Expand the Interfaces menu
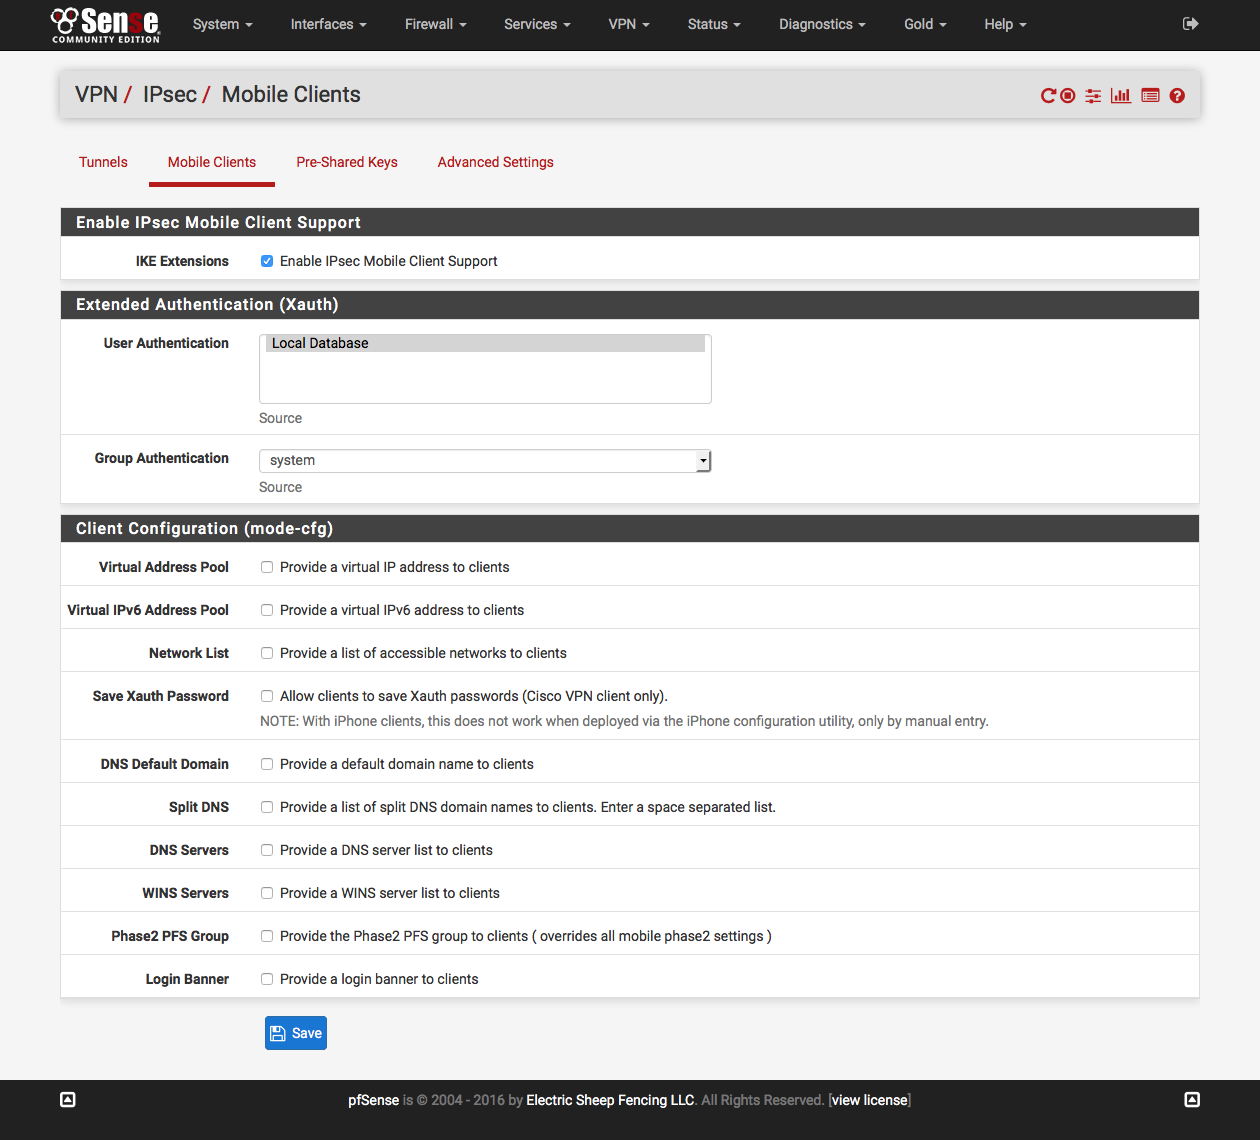This screenshot has height=1140, width=1260. click(328, 24)
